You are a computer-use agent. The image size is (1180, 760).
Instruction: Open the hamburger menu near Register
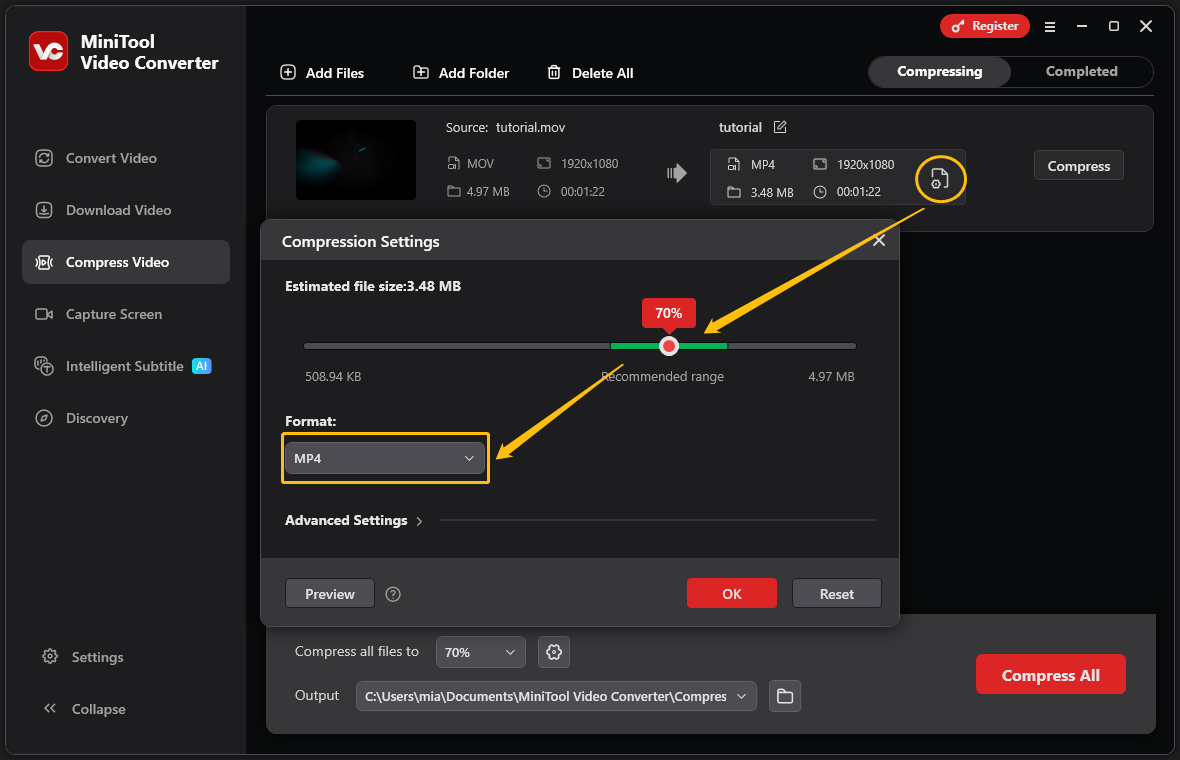1050,27
